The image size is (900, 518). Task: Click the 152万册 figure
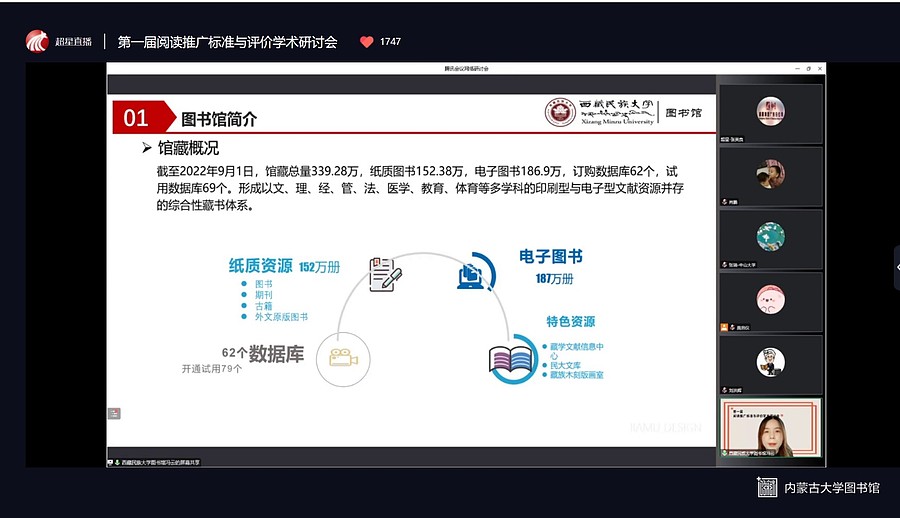point(319,267)
